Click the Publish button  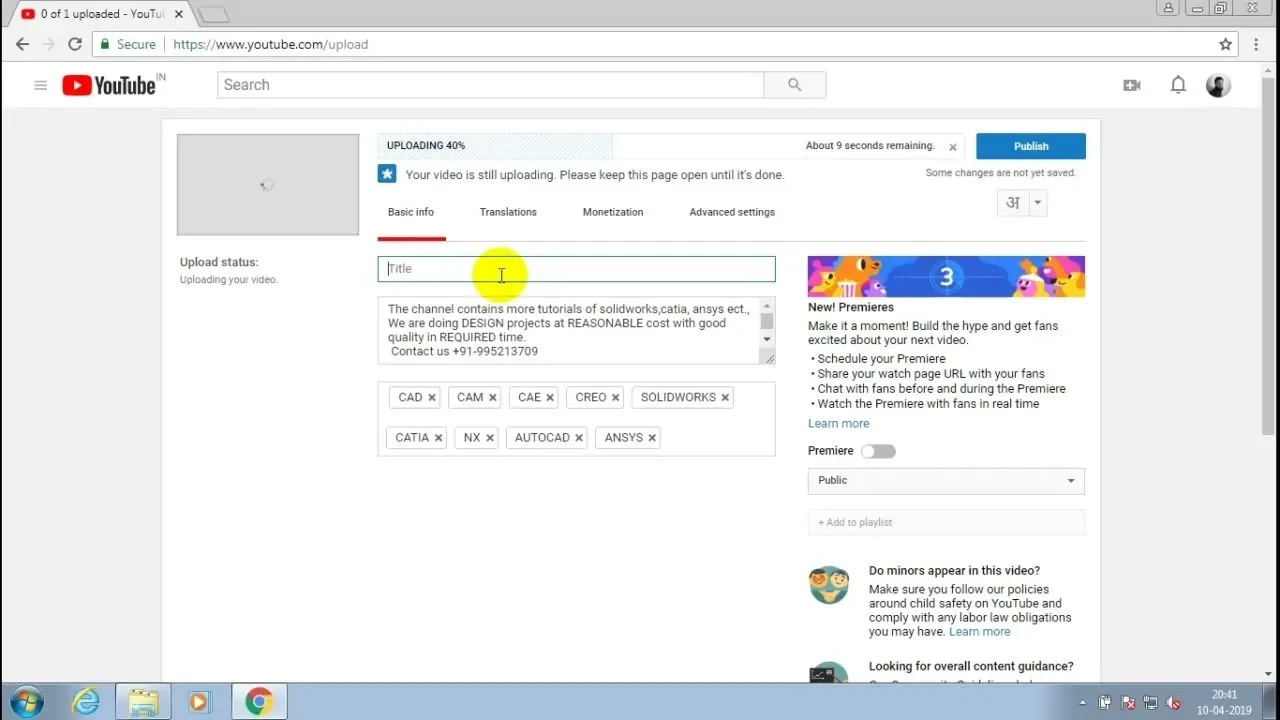[x=1031, y=146]
